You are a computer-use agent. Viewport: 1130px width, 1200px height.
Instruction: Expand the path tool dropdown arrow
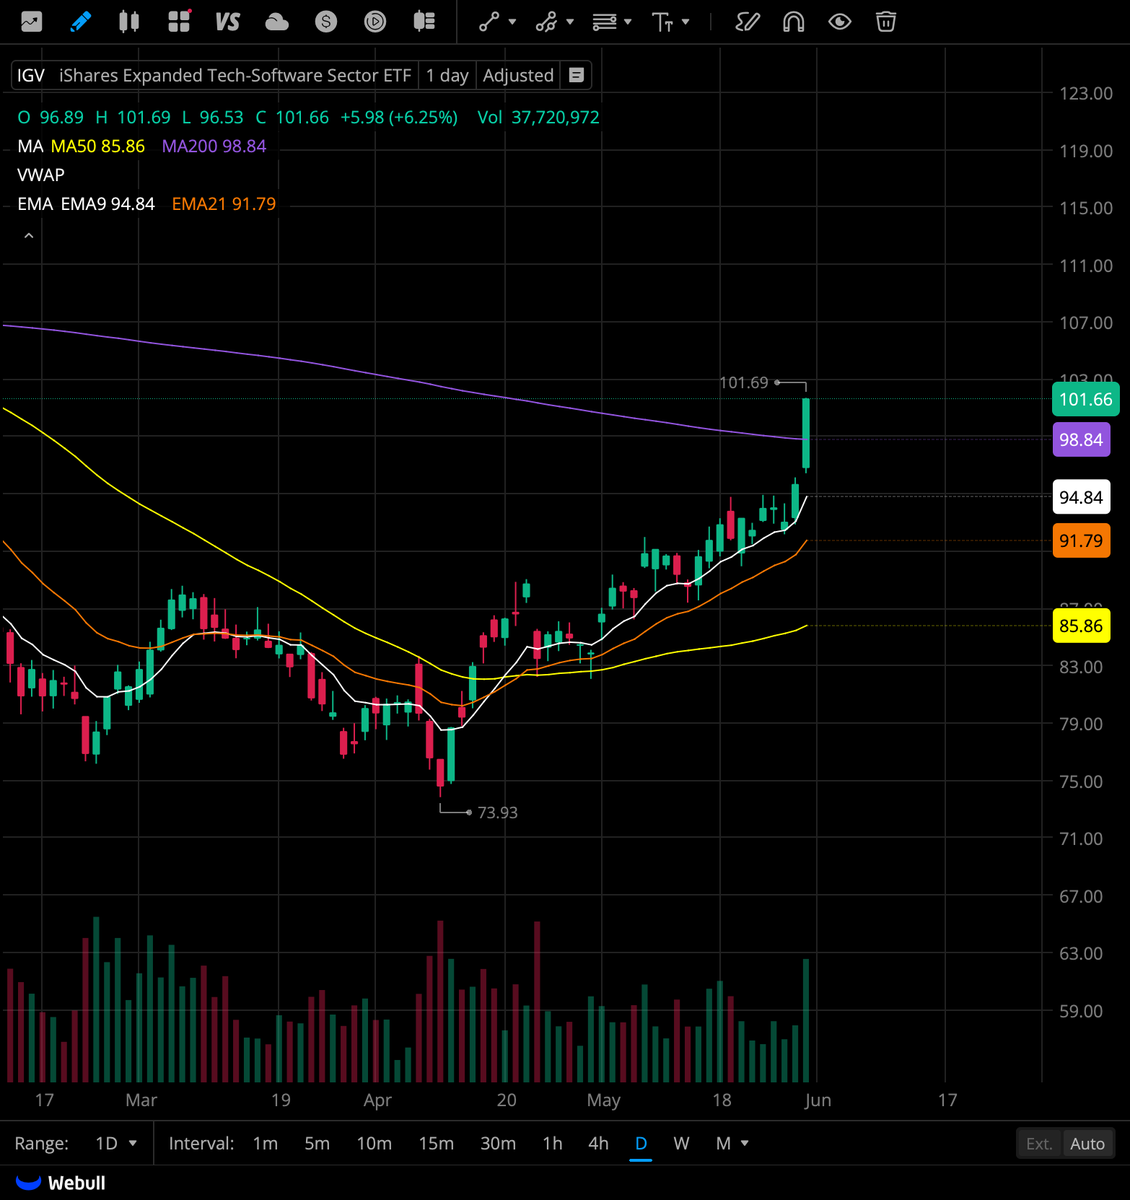570,21
